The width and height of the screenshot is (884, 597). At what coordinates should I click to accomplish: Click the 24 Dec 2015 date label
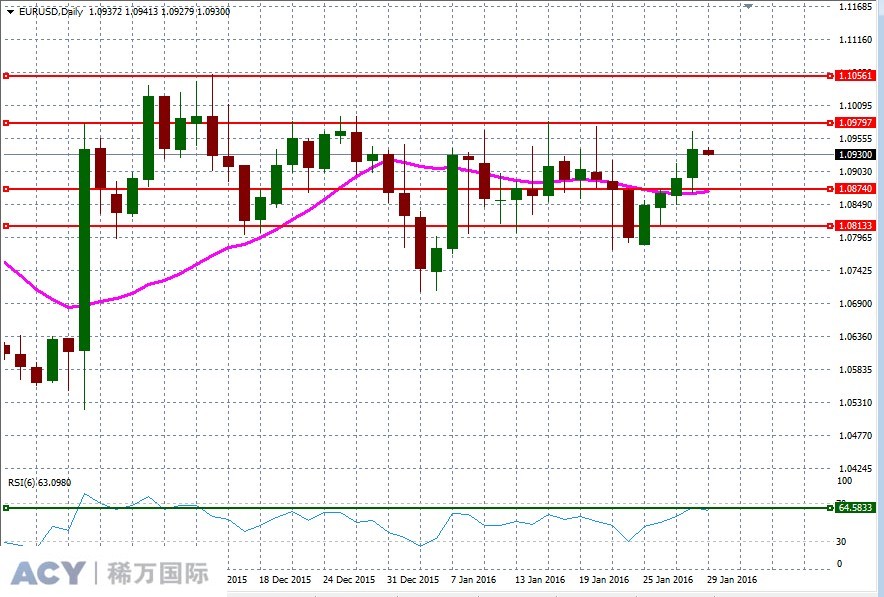coord(349,580)
